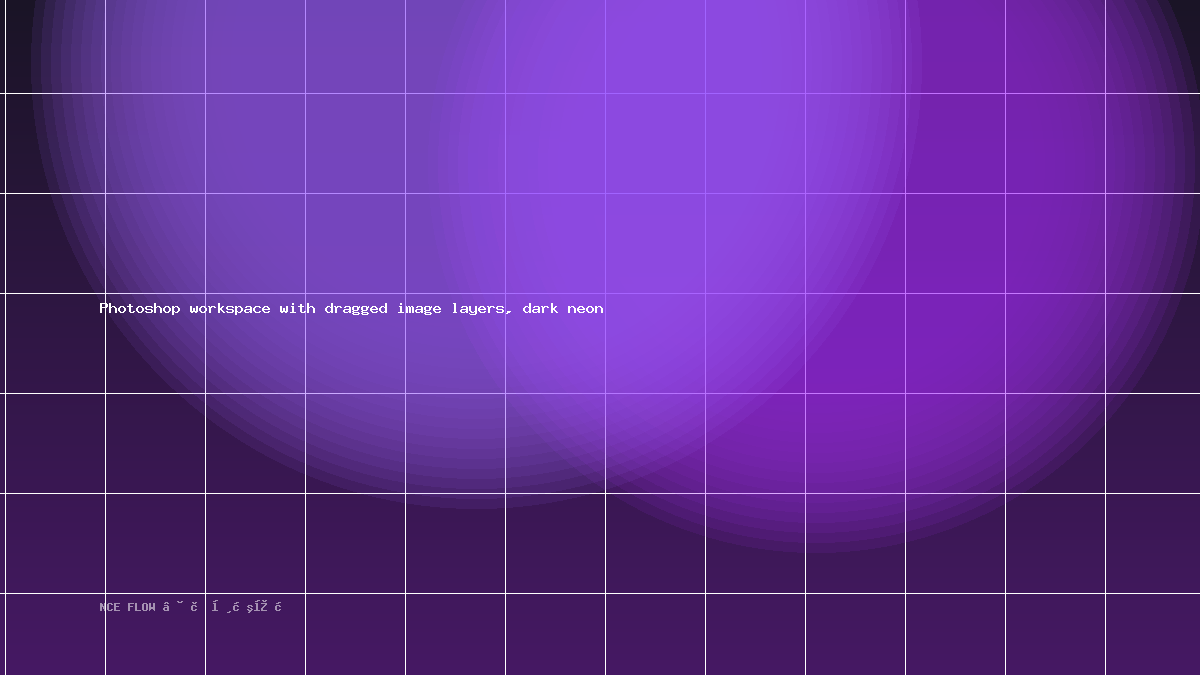
Task: Click the final "ć" character in the footer
Action: (x=278, y=606)
